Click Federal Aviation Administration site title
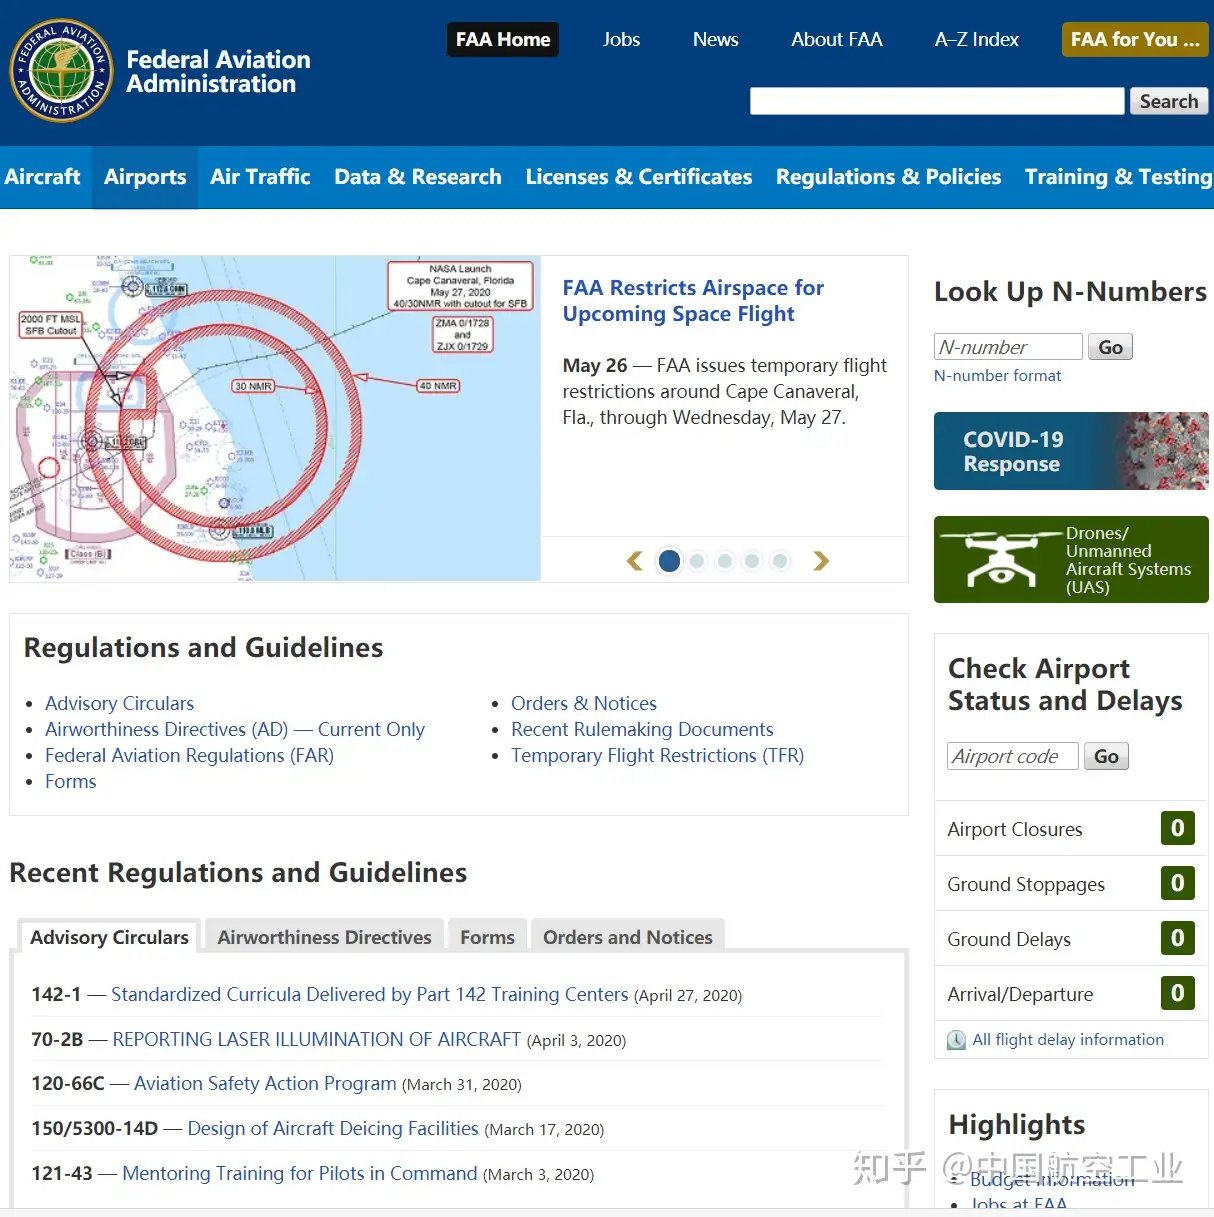 point(218,72)
